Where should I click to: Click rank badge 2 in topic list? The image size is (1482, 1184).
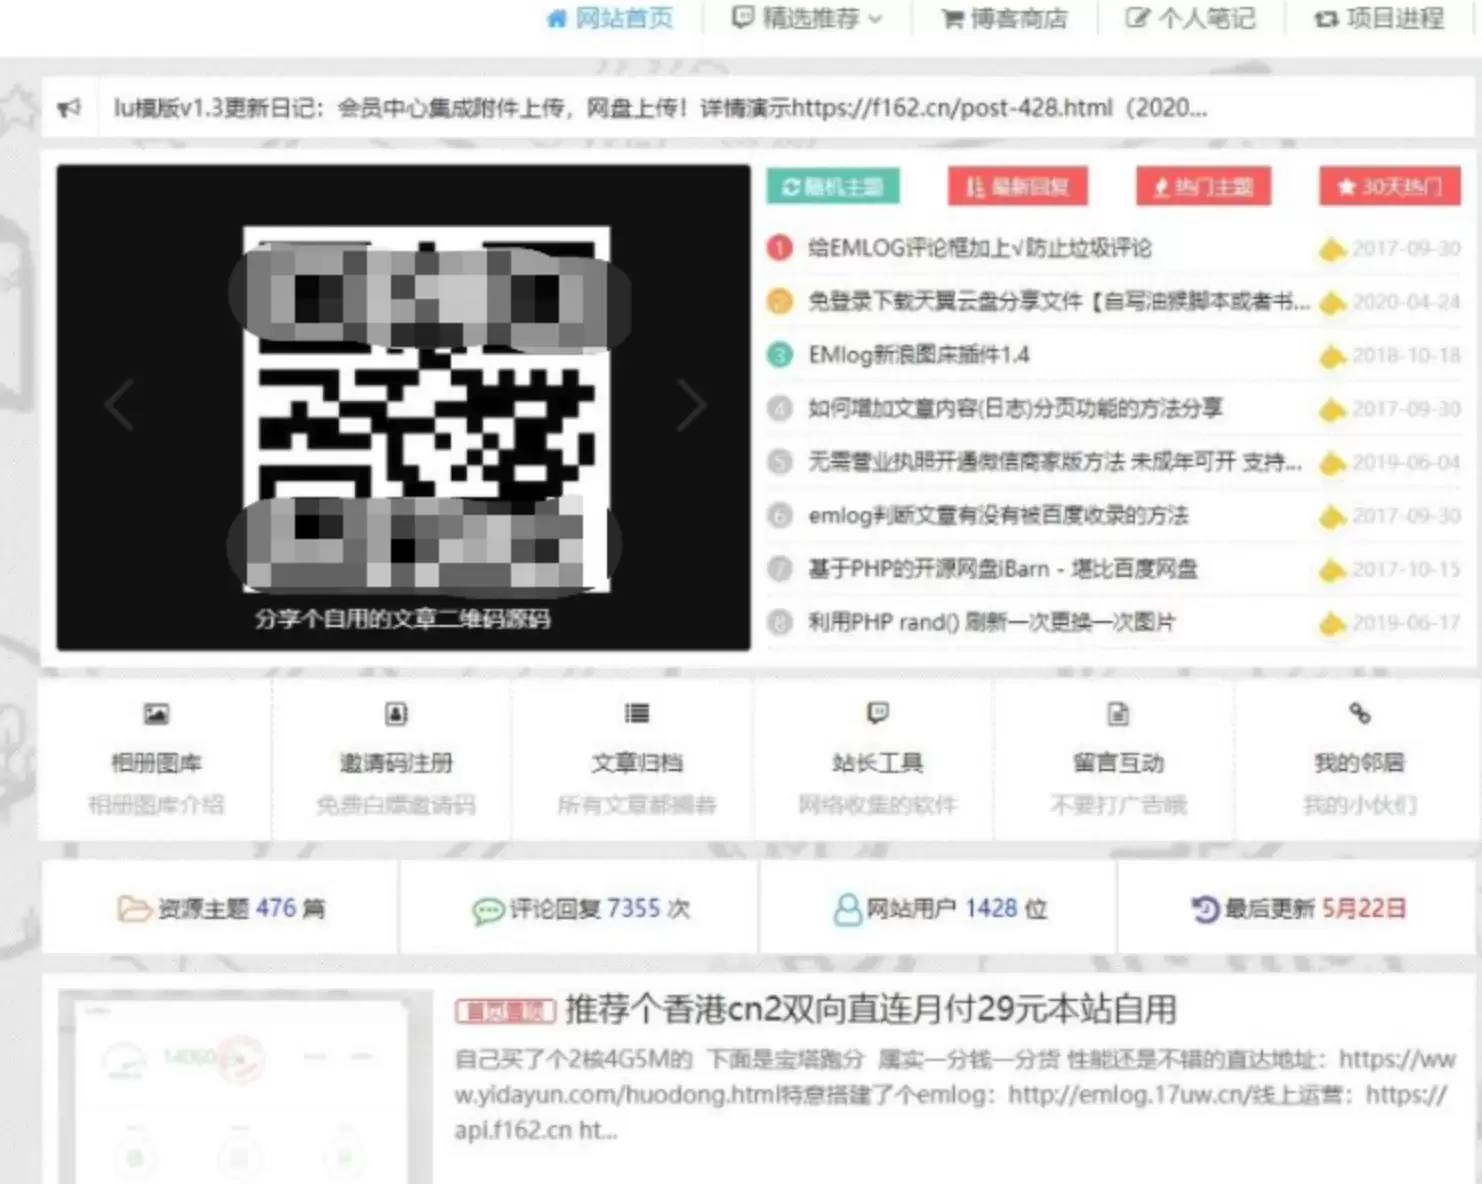[780, 301]
